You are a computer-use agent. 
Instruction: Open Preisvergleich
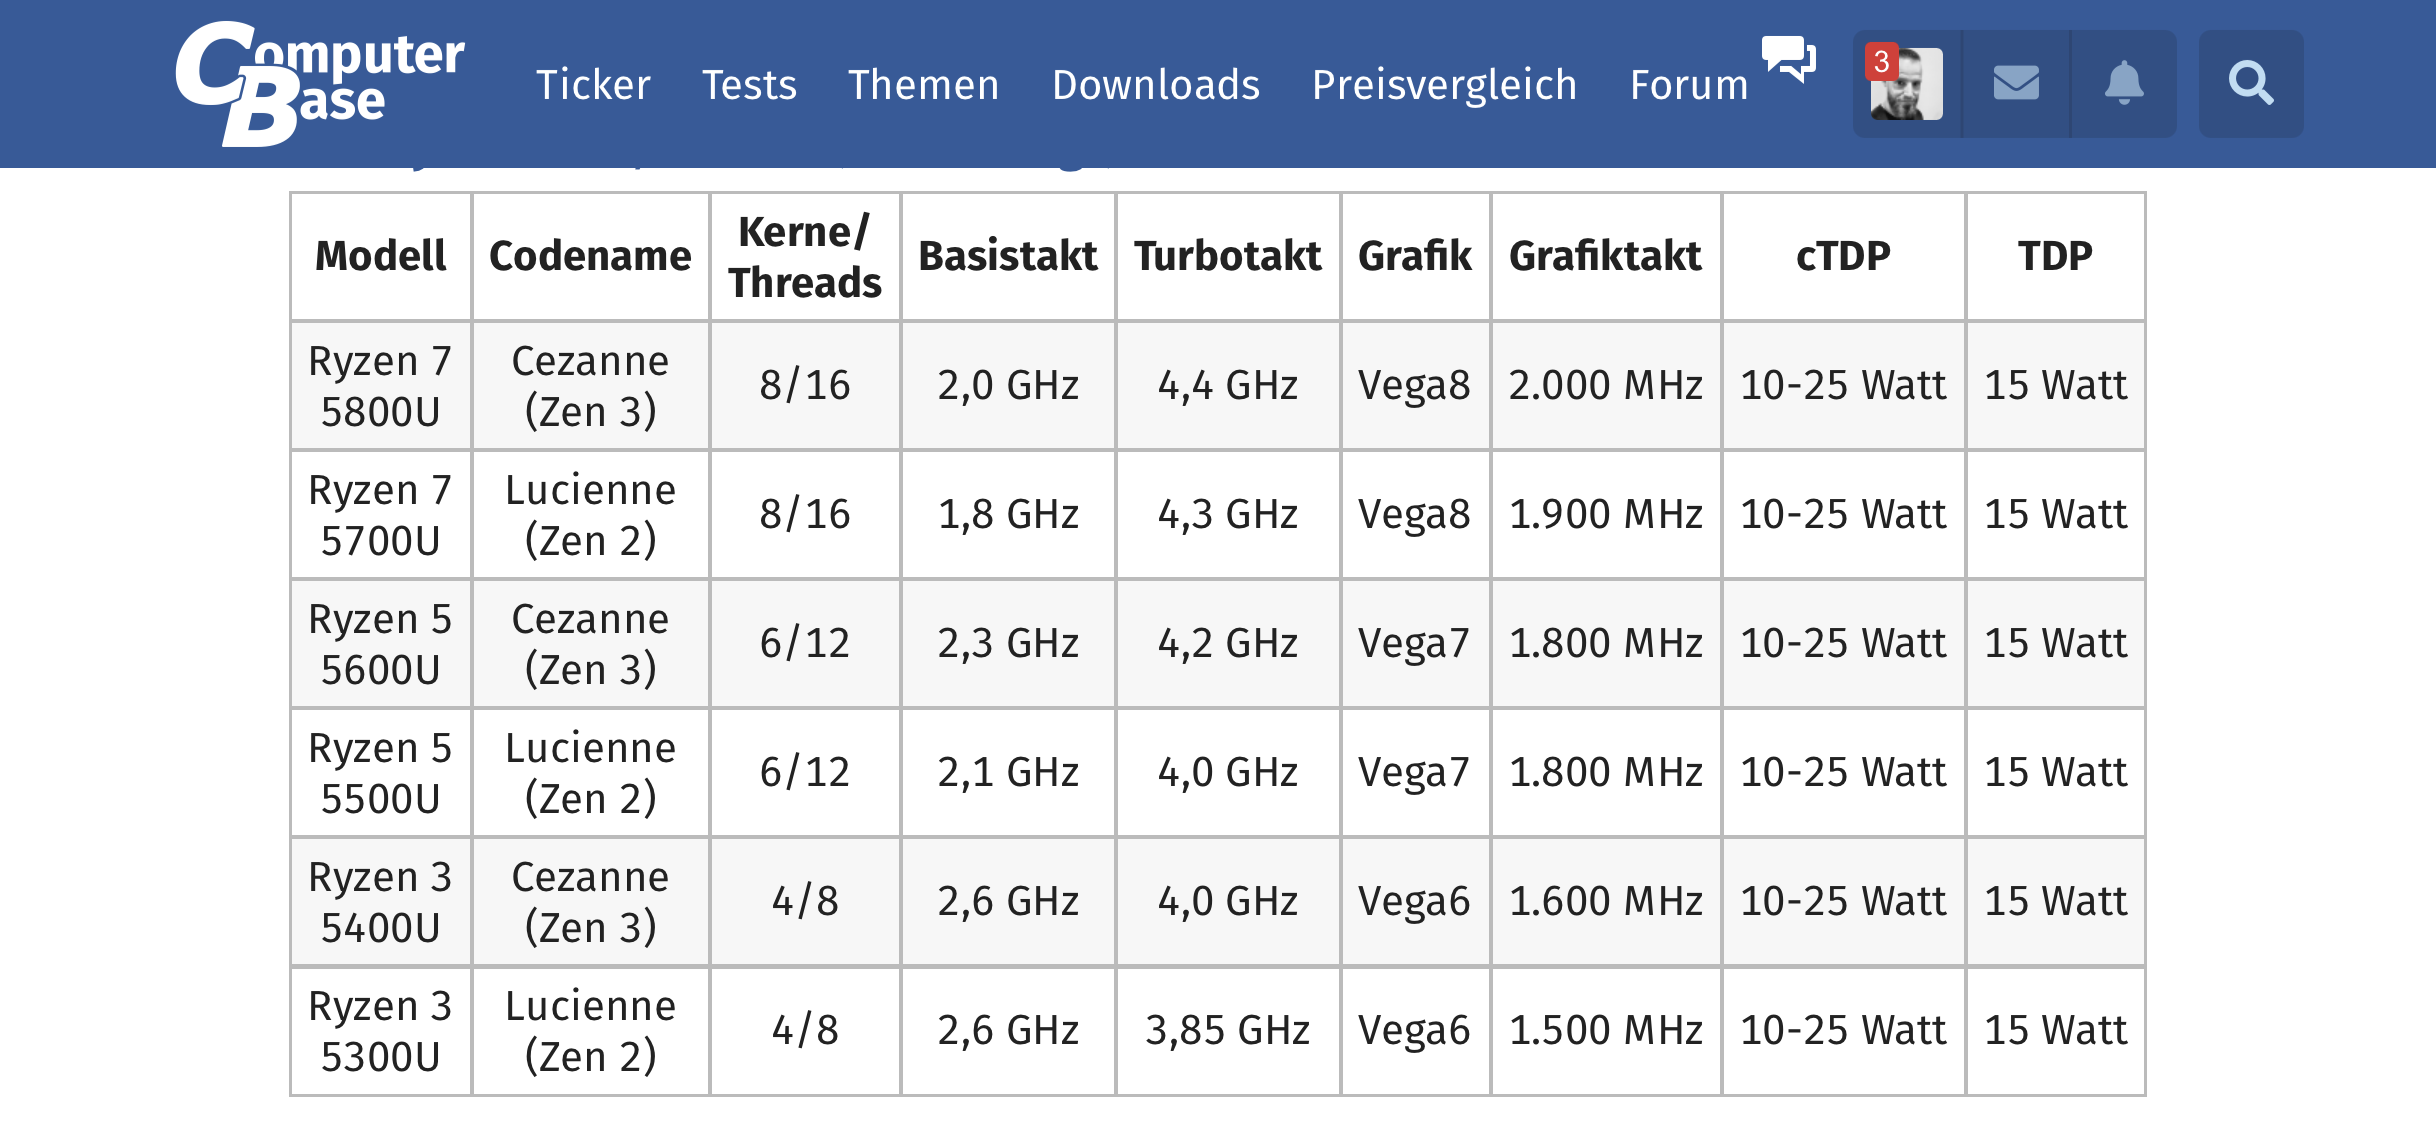(x=1444, y=85)
